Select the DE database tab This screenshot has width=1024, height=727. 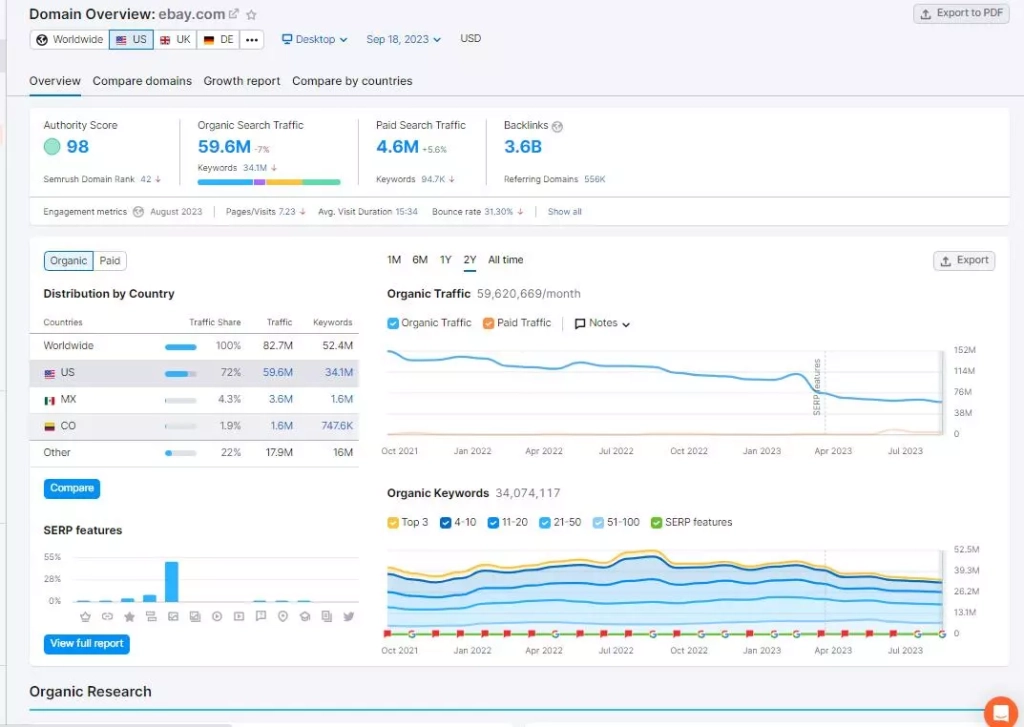click(218, 40)
